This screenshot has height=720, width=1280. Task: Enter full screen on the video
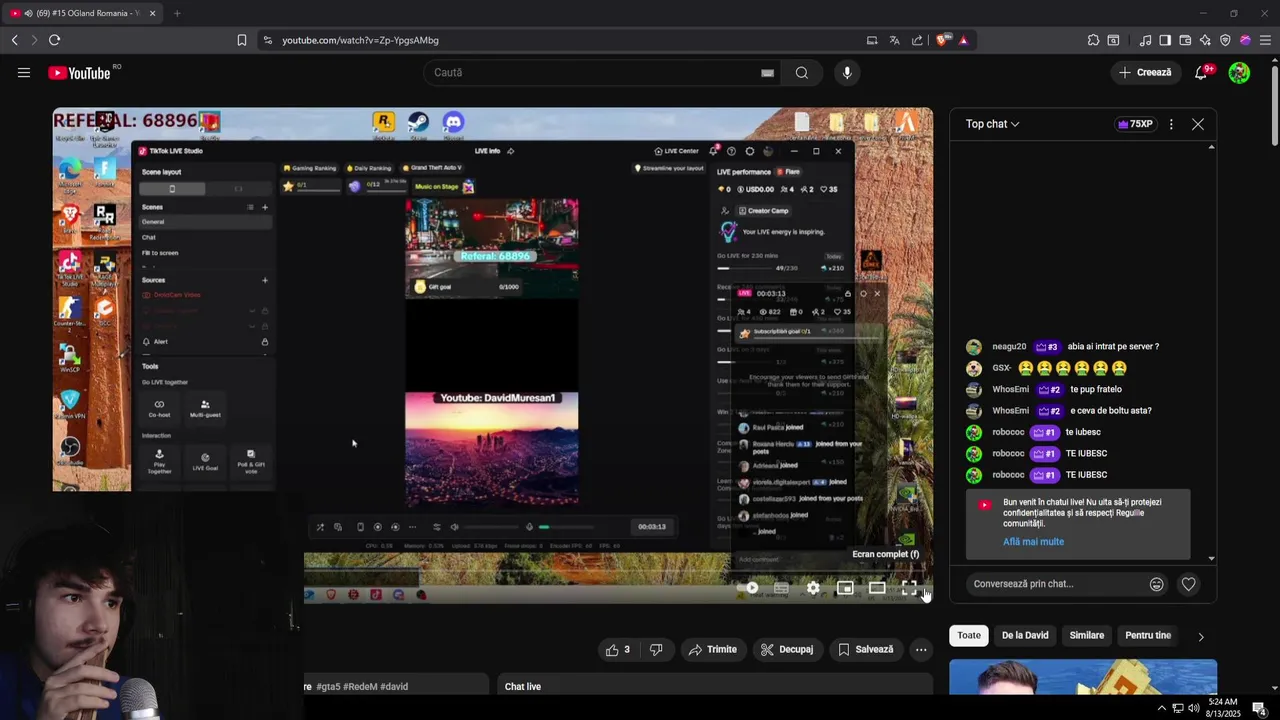(x=909, y=588)
